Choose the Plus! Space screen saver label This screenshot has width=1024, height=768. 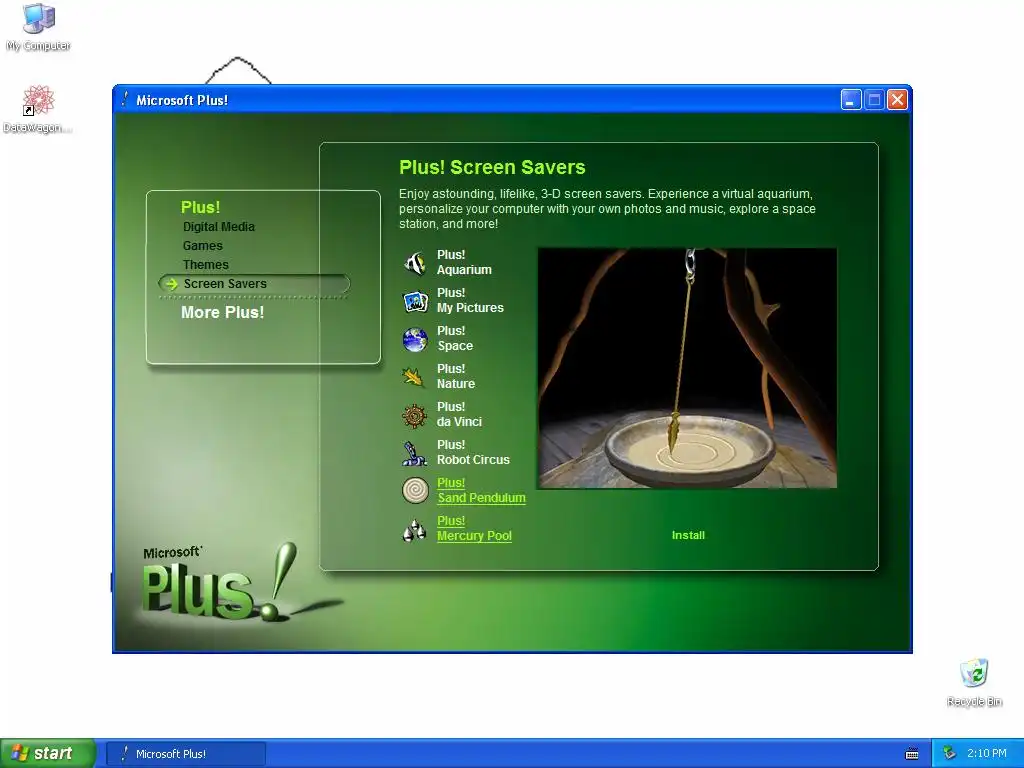click(455, 338)
